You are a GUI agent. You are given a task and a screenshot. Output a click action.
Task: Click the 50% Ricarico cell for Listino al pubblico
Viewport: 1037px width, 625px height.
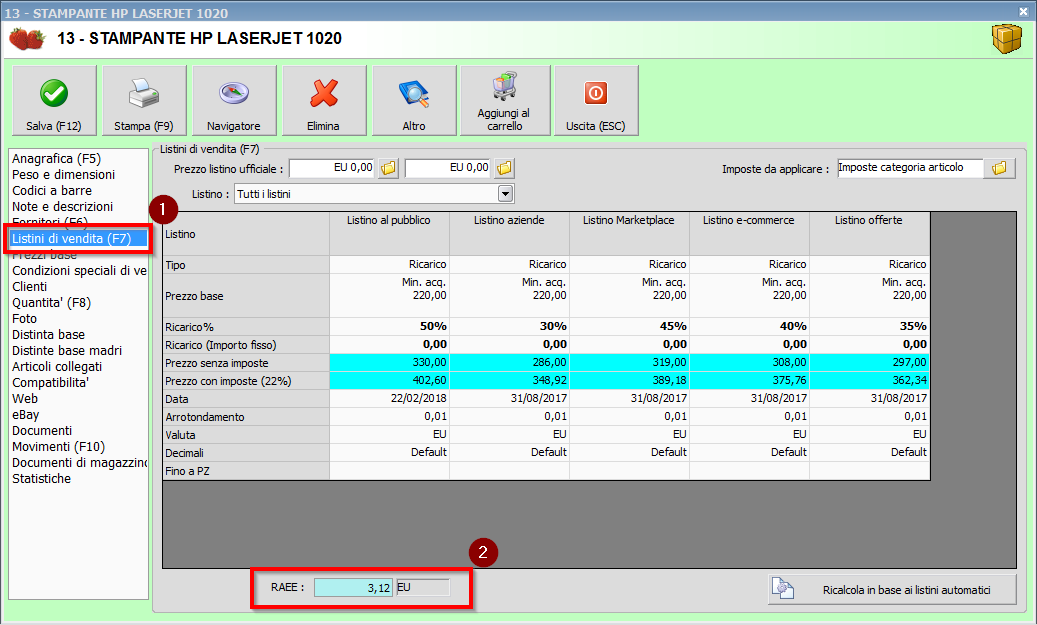(389, 326)
